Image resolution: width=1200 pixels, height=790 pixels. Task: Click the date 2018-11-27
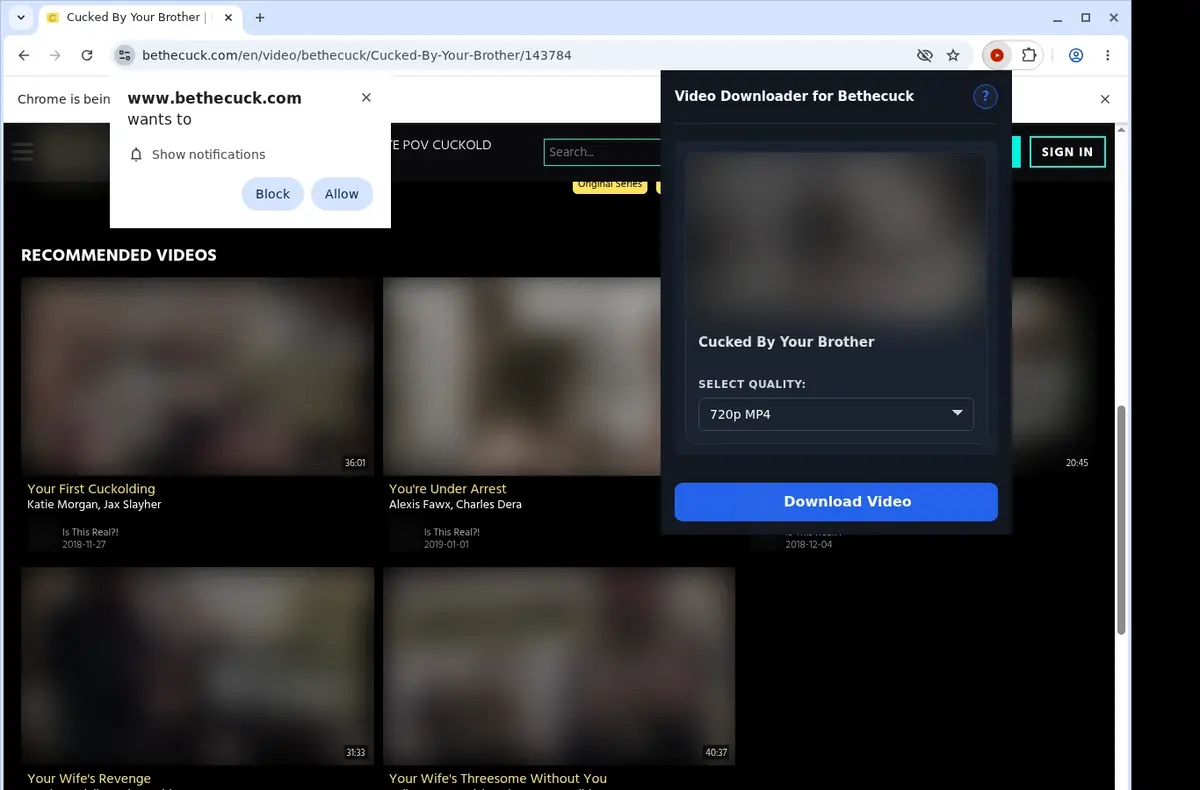coord(85,545)
